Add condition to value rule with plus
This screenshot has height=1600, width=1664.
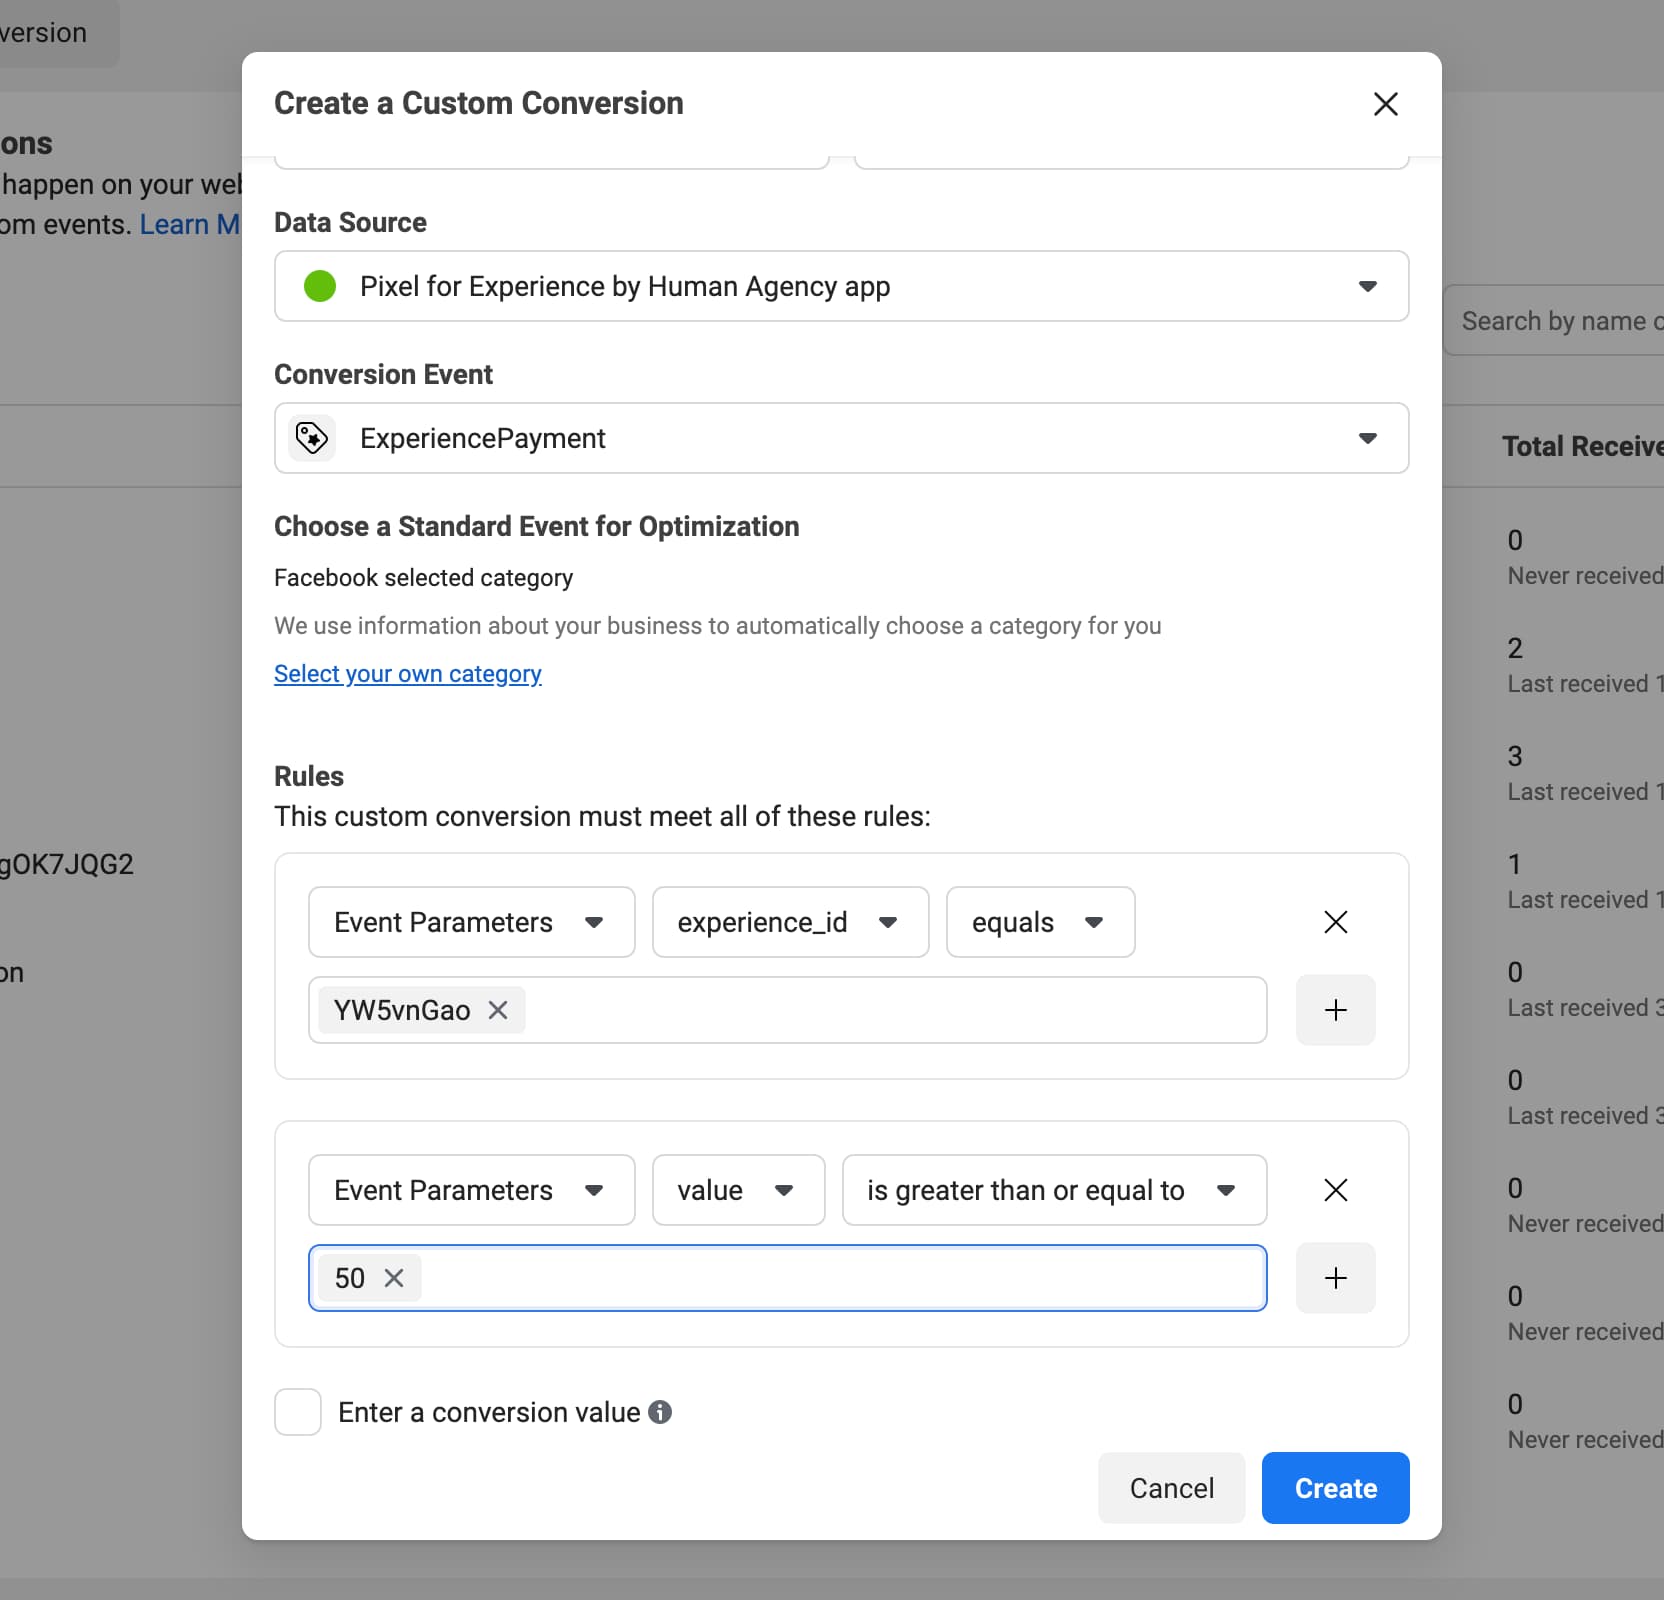point(1335,1278)
